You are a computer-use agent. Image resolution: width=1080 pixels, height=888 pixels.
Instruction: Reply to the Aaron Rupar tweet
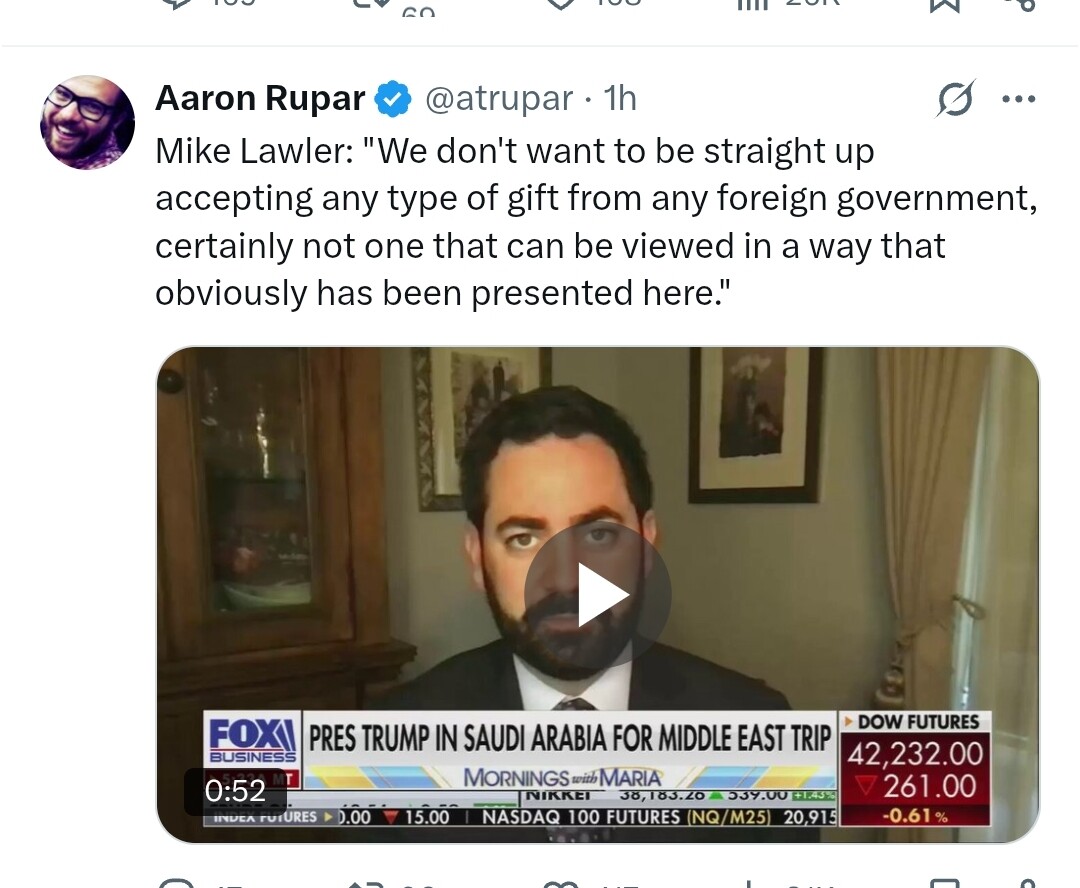pyautogui.click(x=177, y=884)
